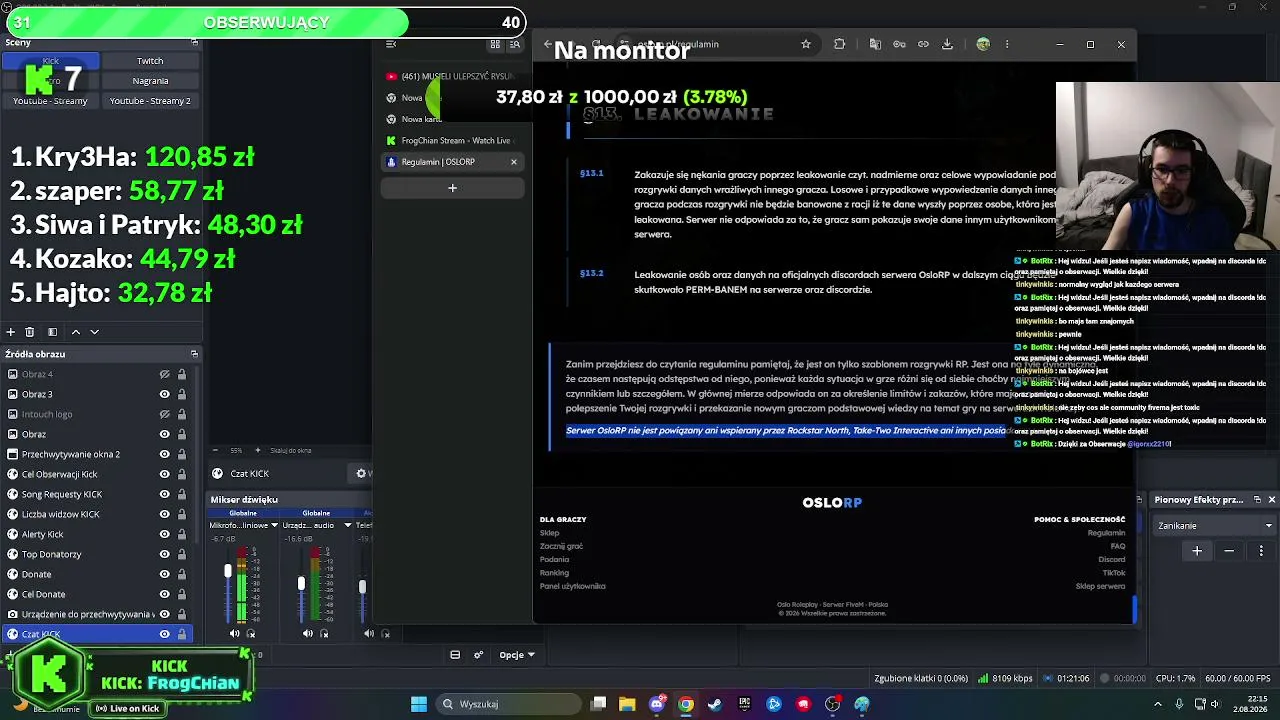Adjust the desktop audio volume fader
Viewport: 1280px width, 720px height.
pyautogui.click(x=301, y=583)
